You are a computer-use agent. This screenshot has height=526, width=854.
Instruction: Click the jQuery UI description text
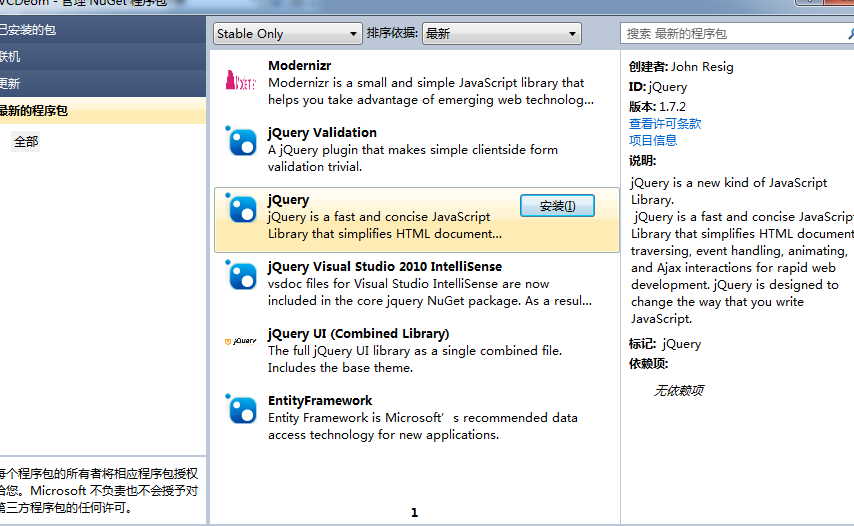(414, 359)
